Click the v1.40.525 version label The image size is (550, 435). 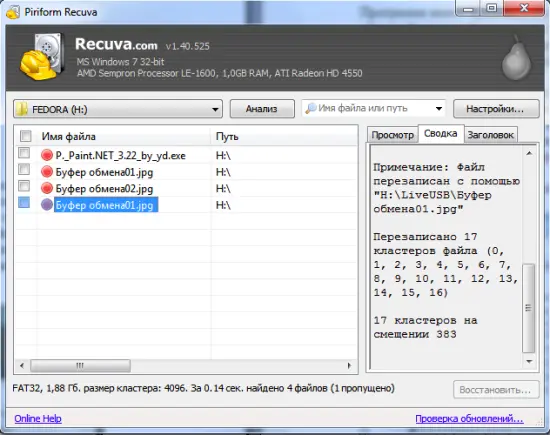tap(188, 46)
